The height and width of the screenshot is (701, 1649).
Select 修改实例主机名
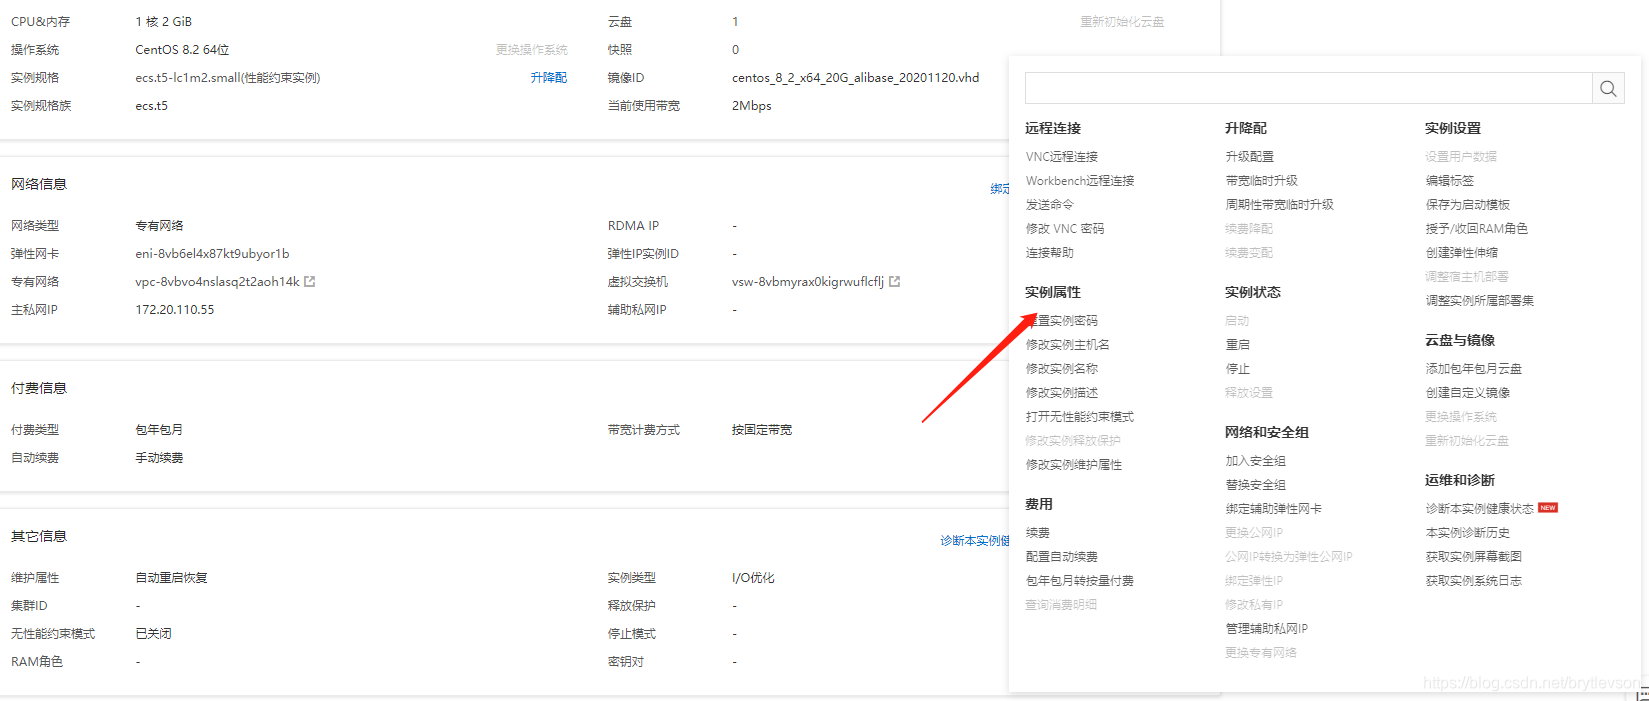coord(1068,345)
